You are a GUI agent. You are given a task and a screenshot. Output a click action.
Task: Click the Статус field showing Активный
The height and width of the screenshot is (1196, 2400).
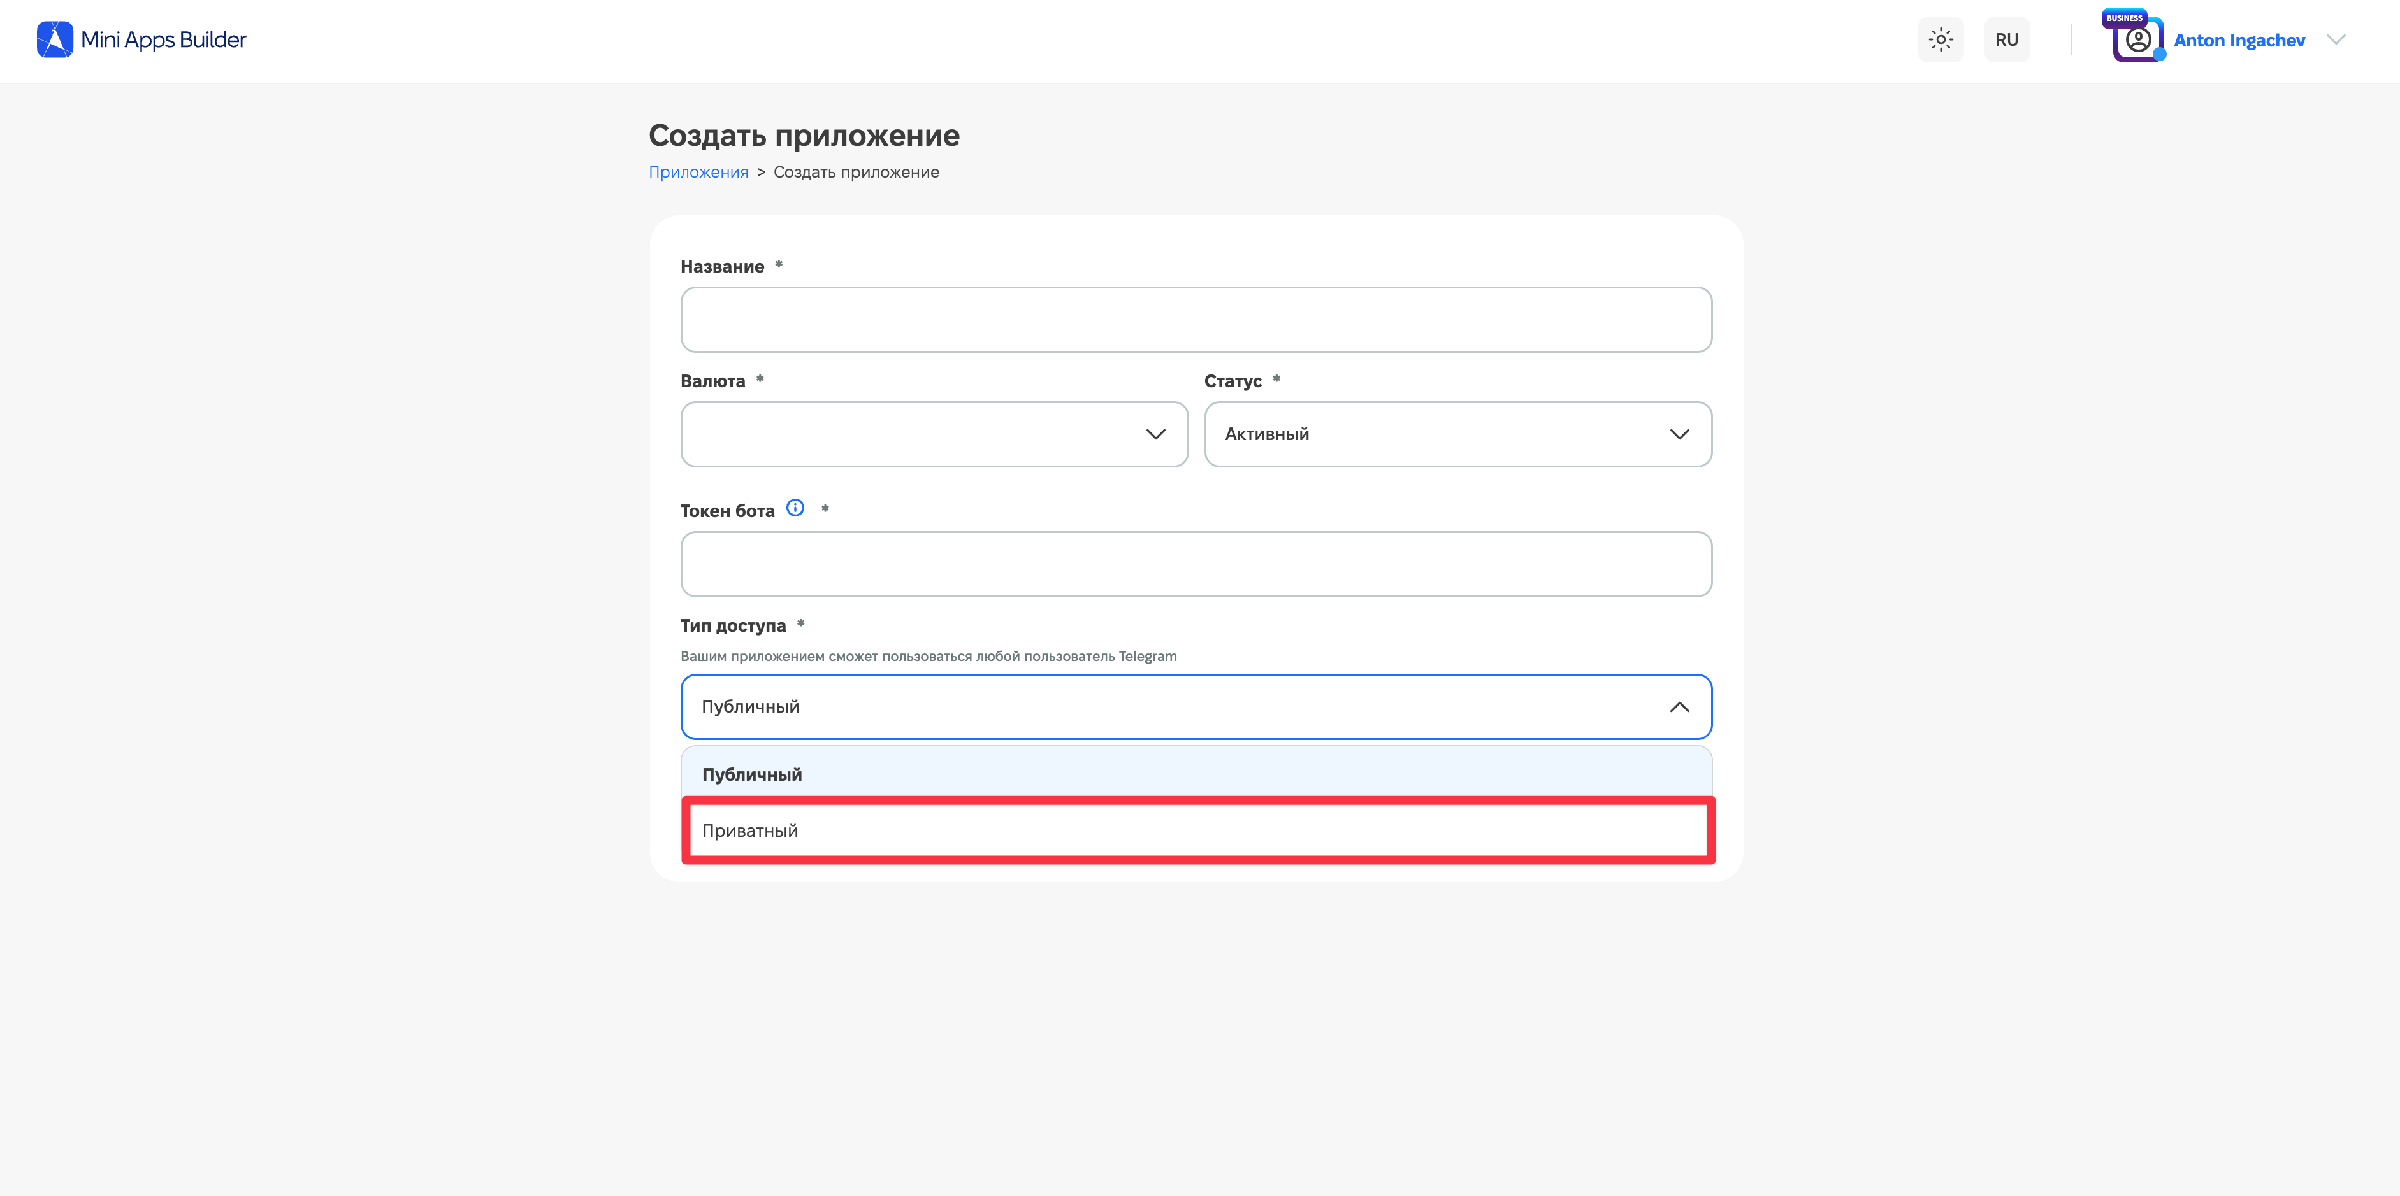1458,434
